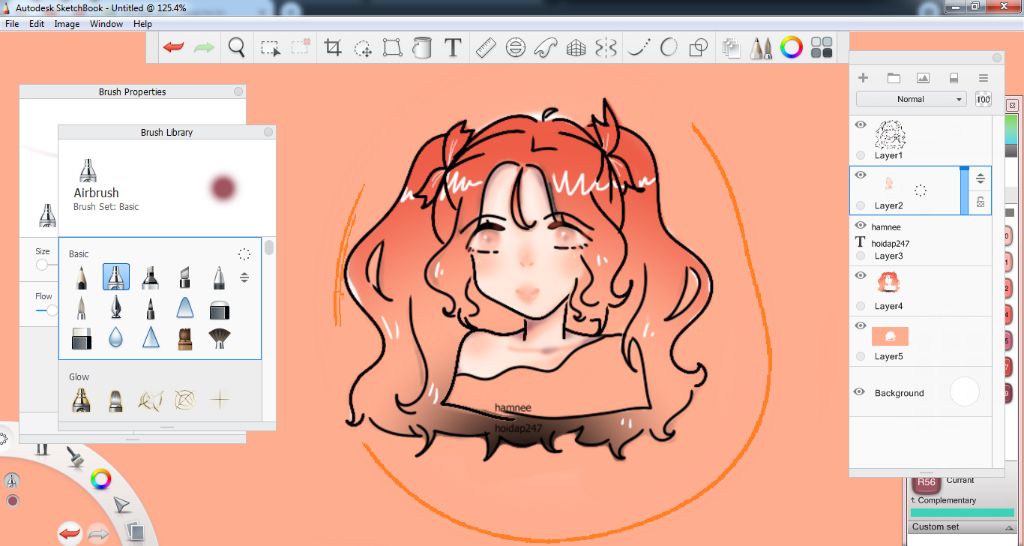The image size is (1024, 546).
Task: Open the Window menu
Action: (106, 24)
